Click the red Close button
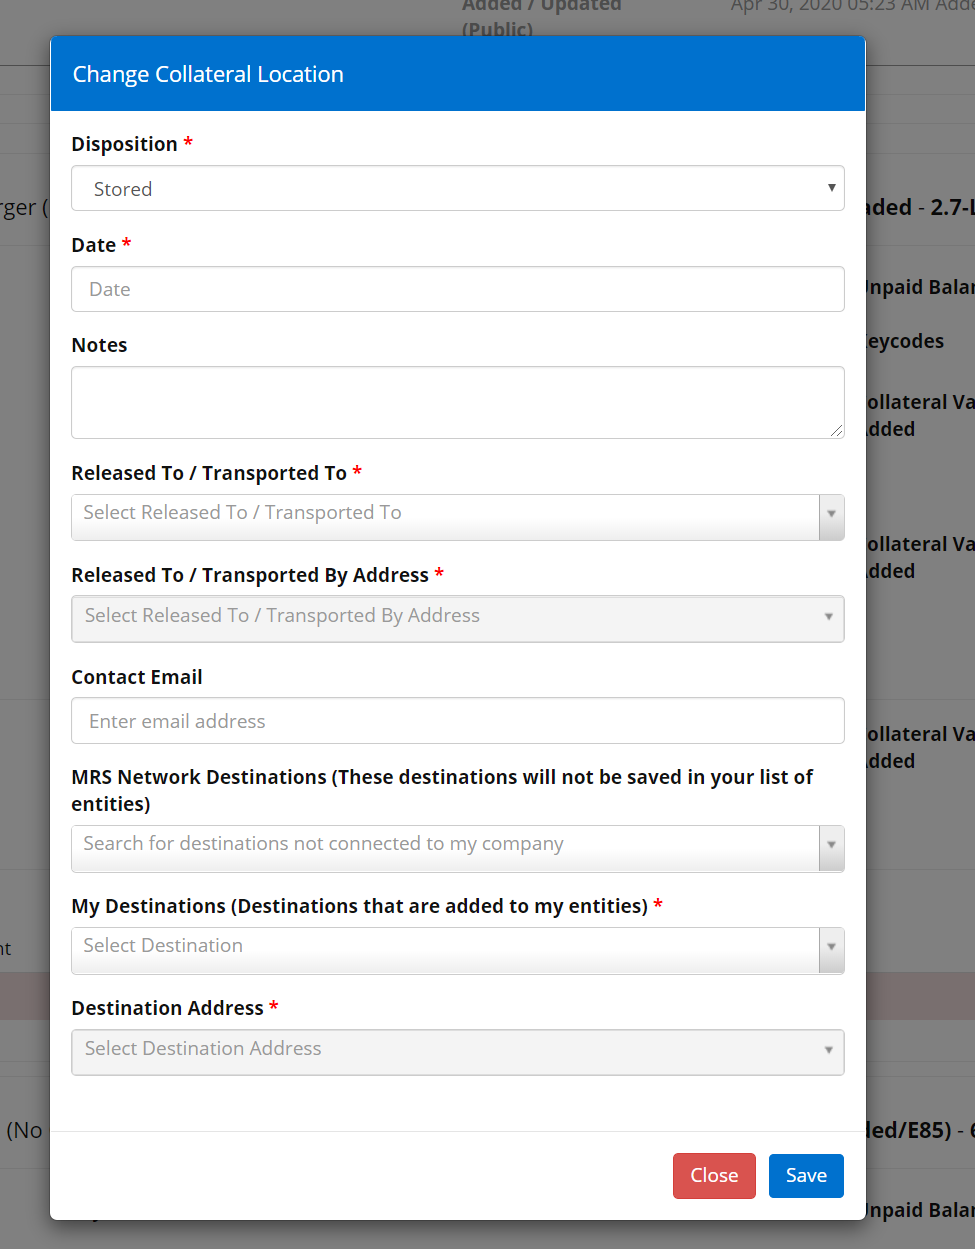 (x=714, y=1175)
